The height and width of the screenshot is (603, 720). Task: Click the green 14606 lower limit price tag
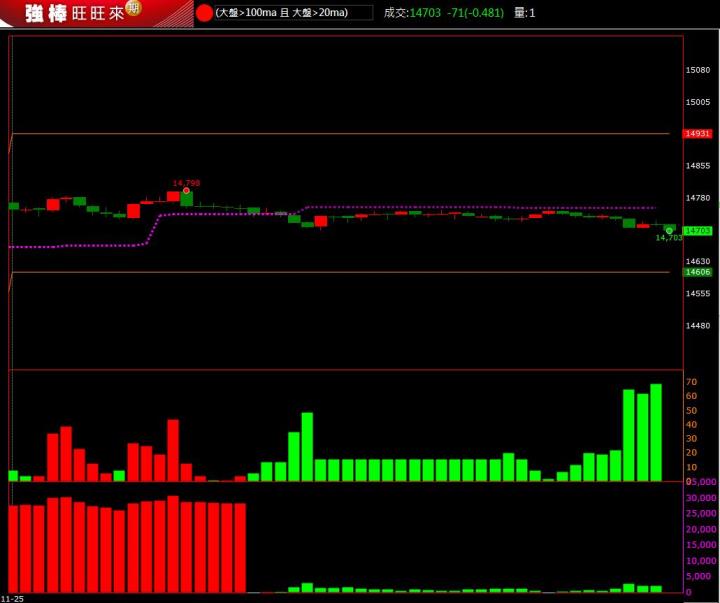click(698, 272)
